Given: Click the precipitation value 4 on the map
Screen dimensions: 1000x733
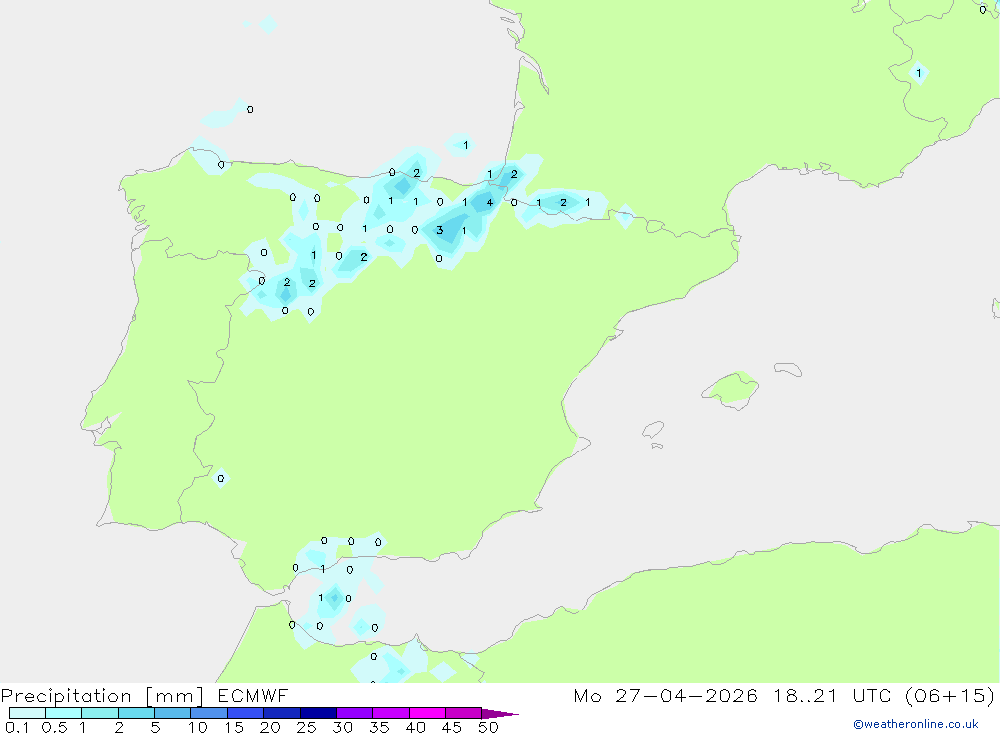Looking at the screenshot, I should 489,203.
